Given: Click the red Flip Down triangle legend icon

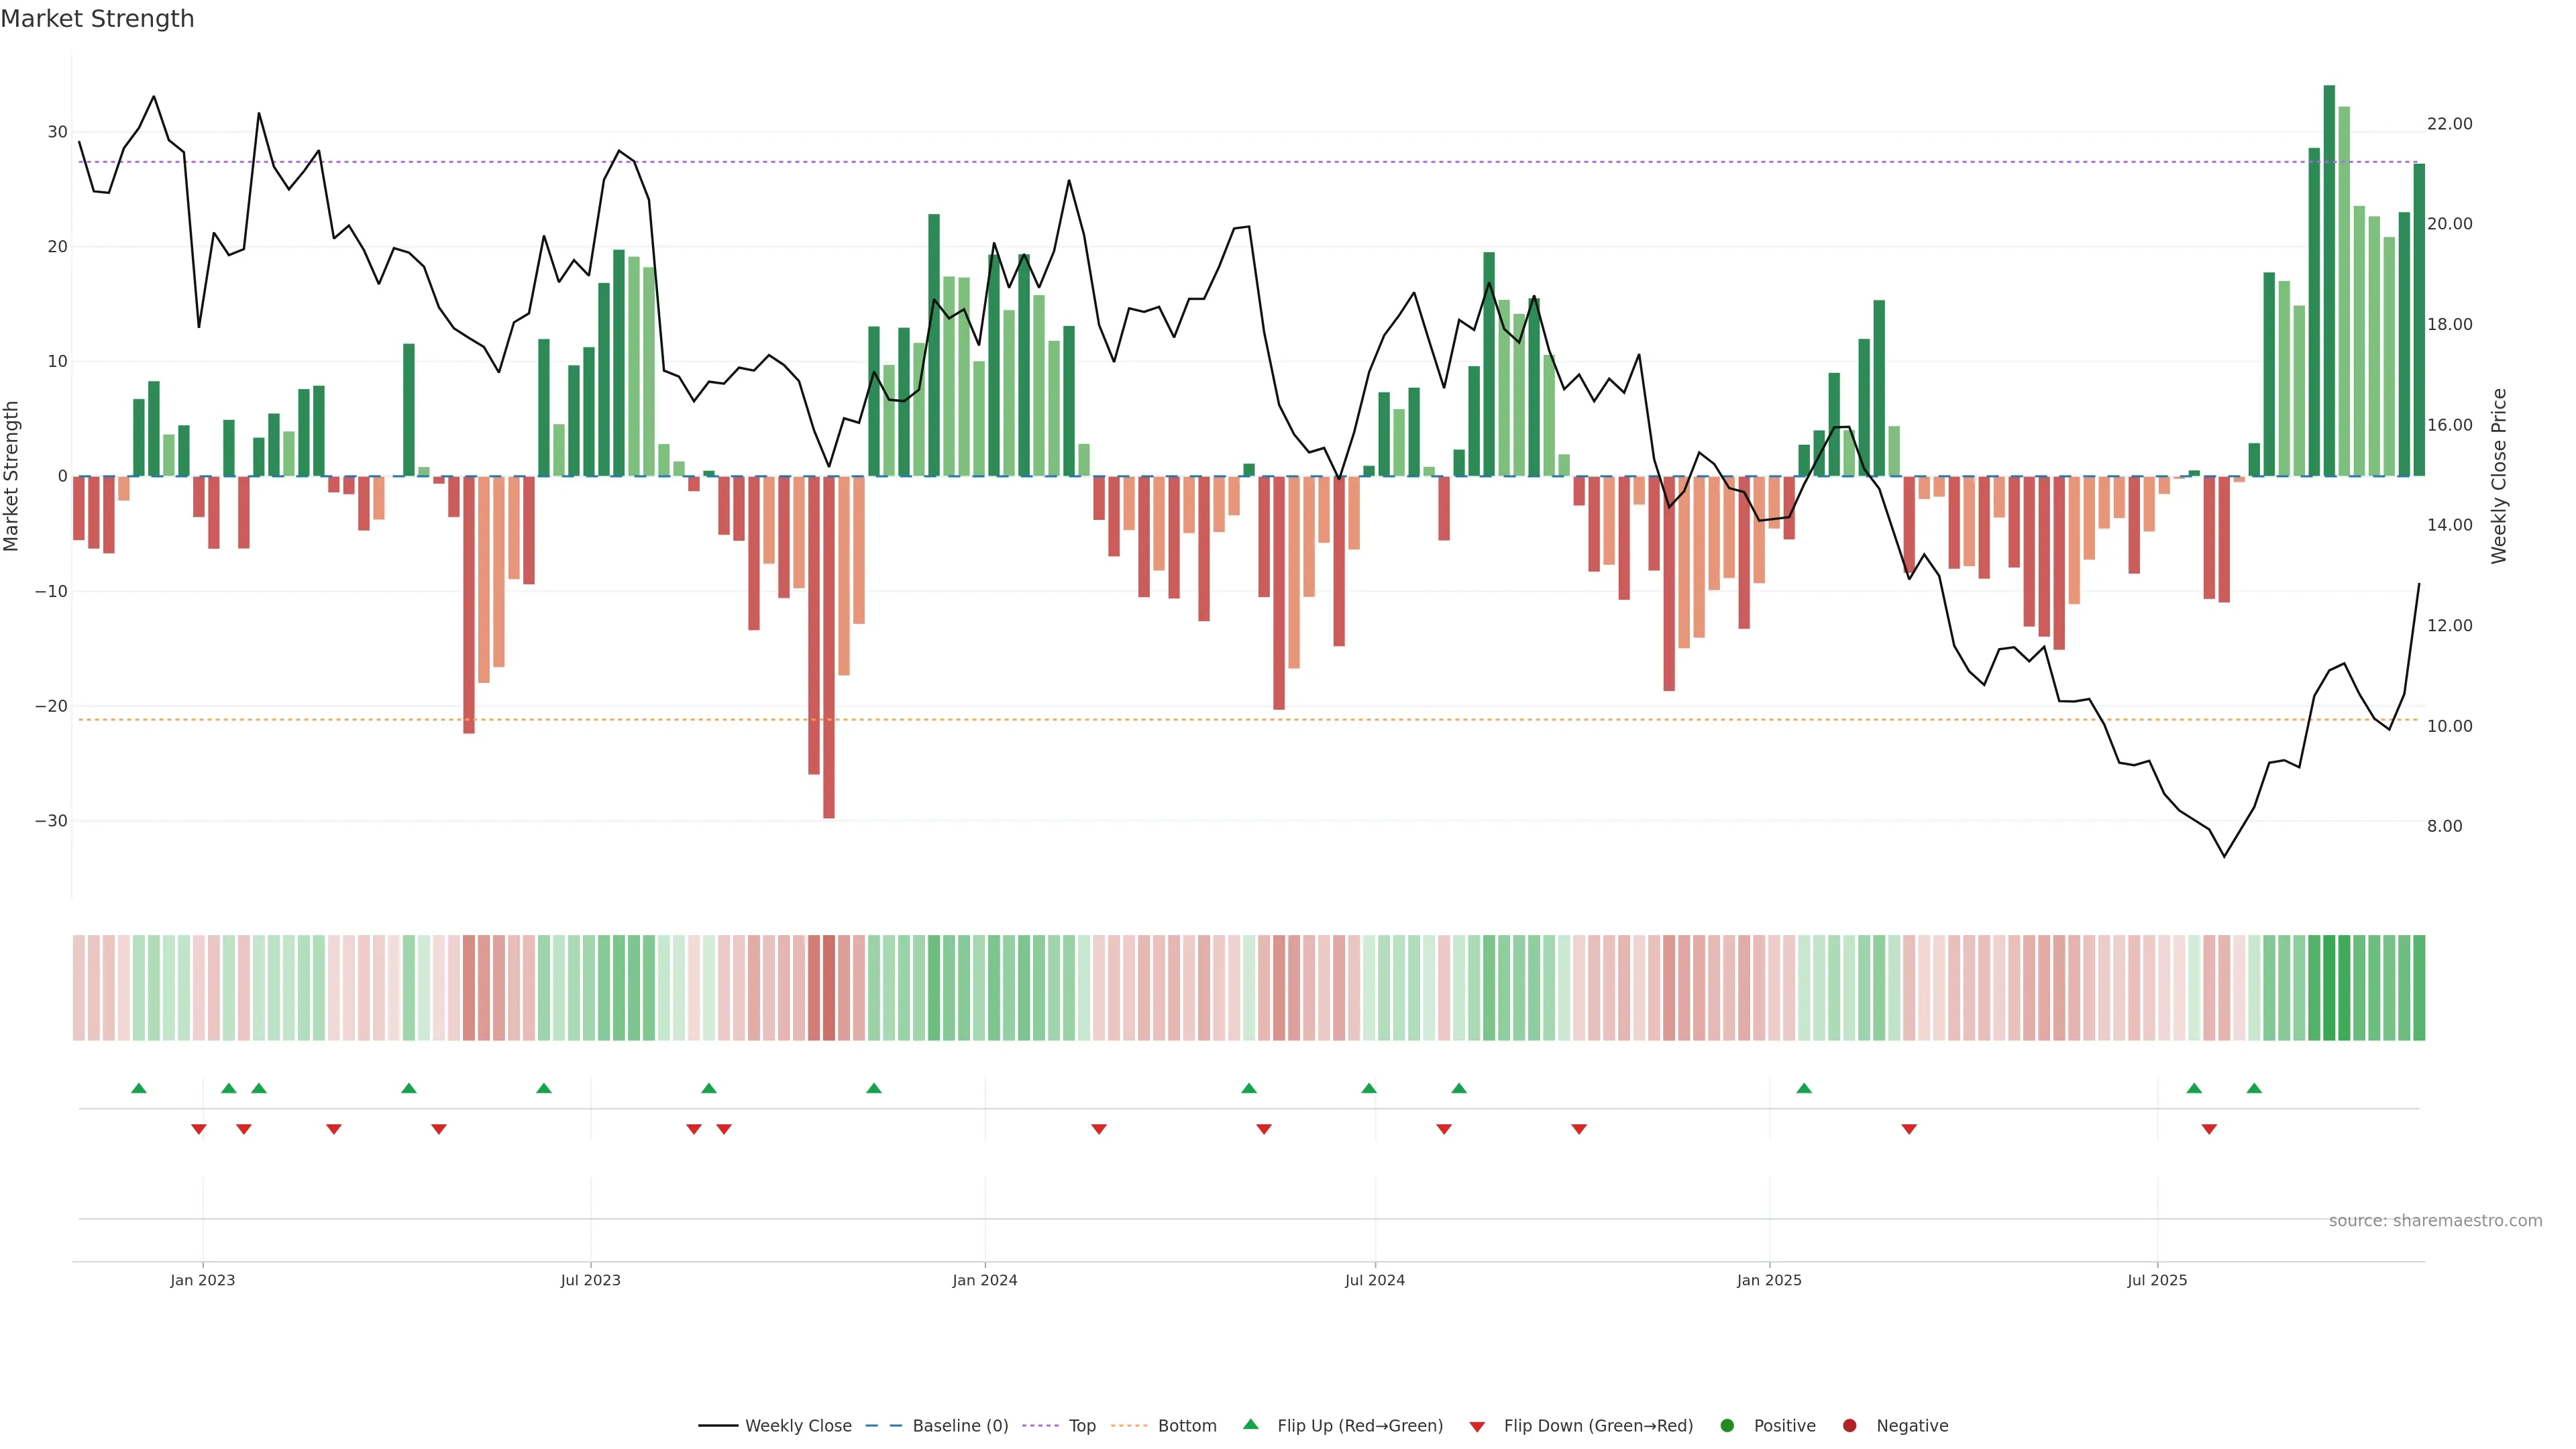Looking at the screenshot, I should click(1477, 1427).
